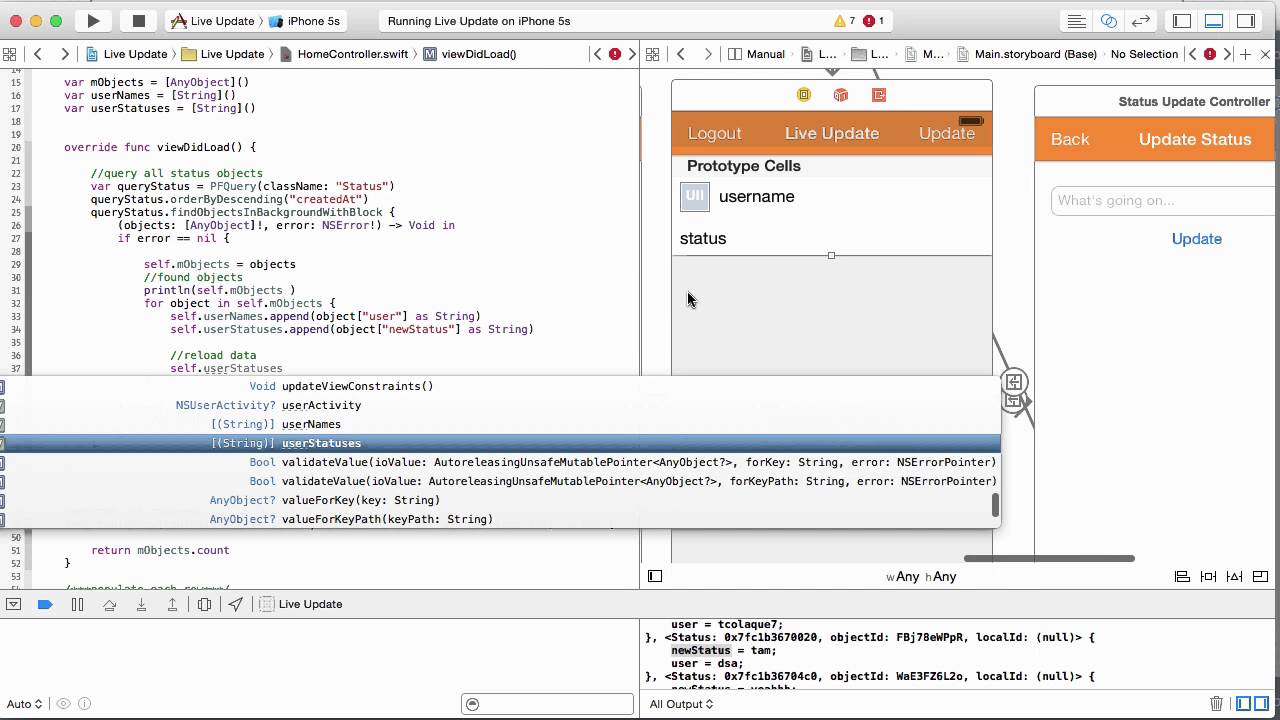Image resolution: width=1280 pixels, height=720 pixels.
Task: Toggle the document outline button
Action: pos(655,576)
